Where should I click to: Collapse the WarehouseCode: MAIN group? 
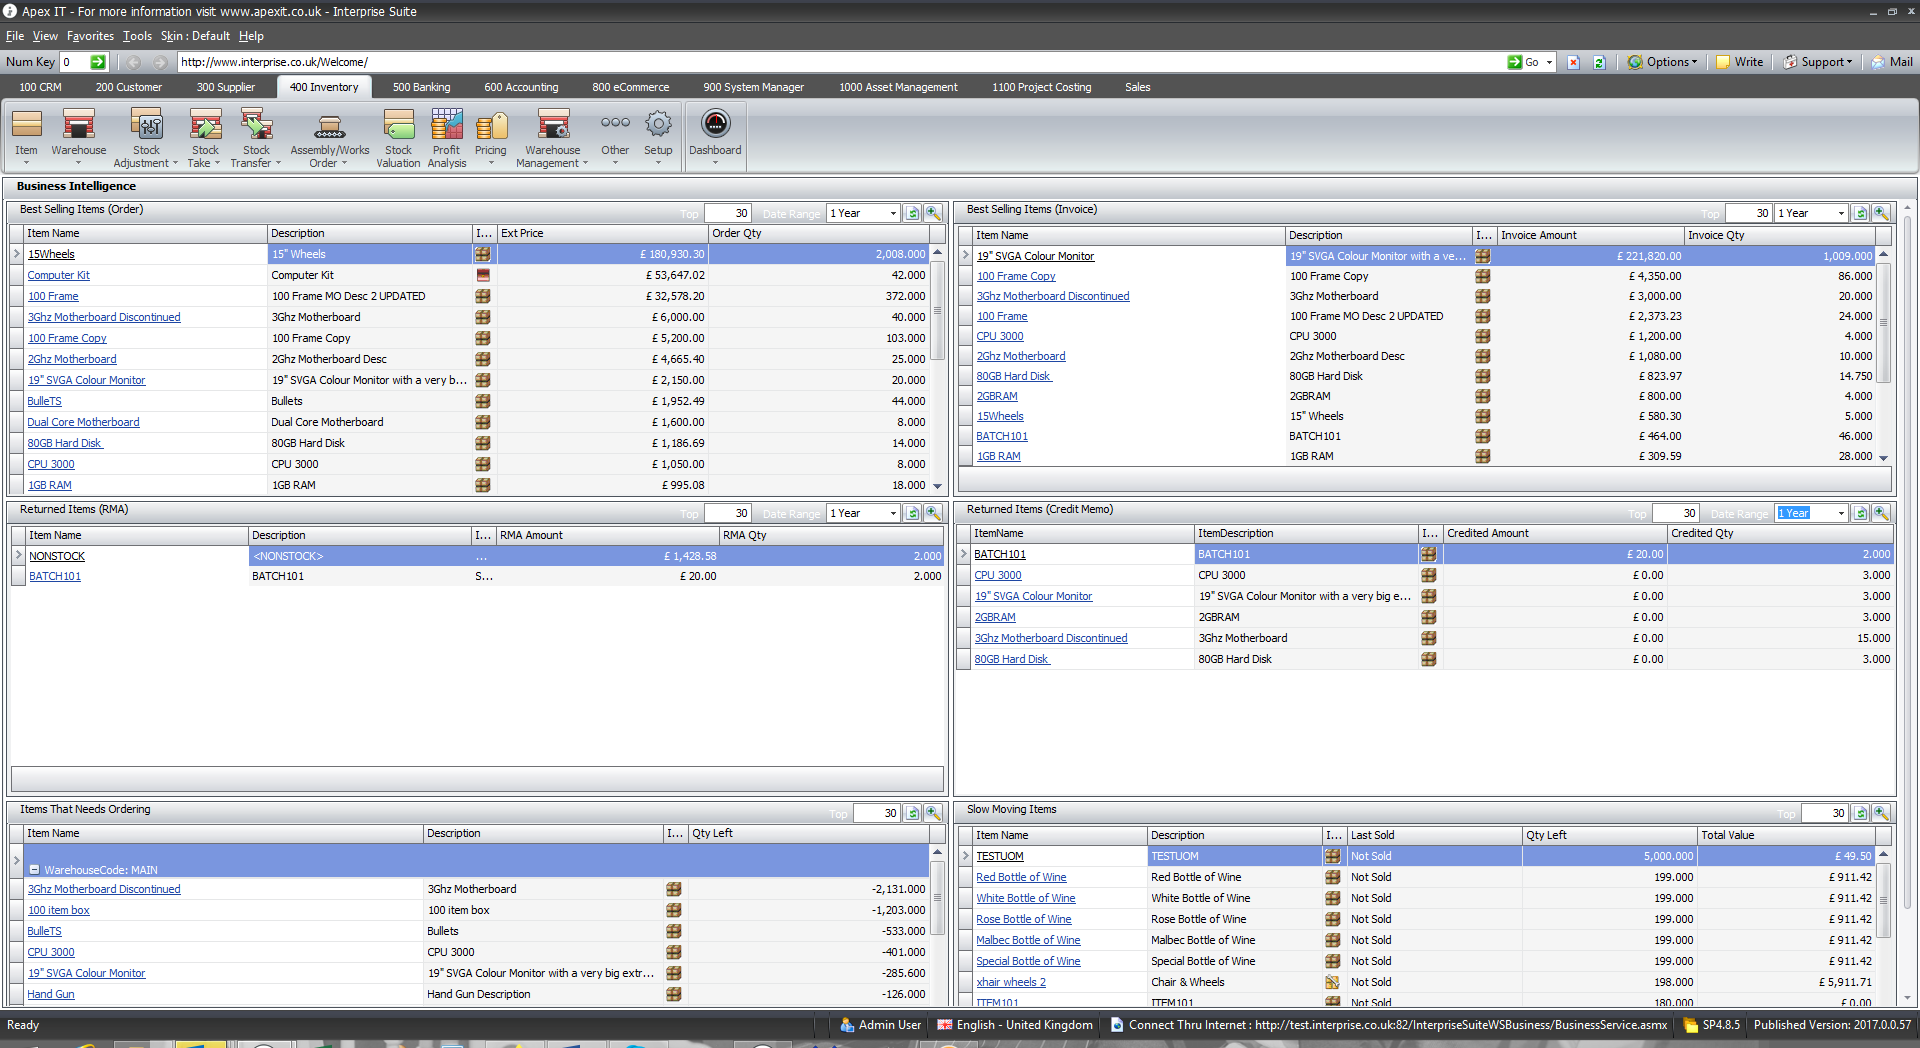(34, 870)
